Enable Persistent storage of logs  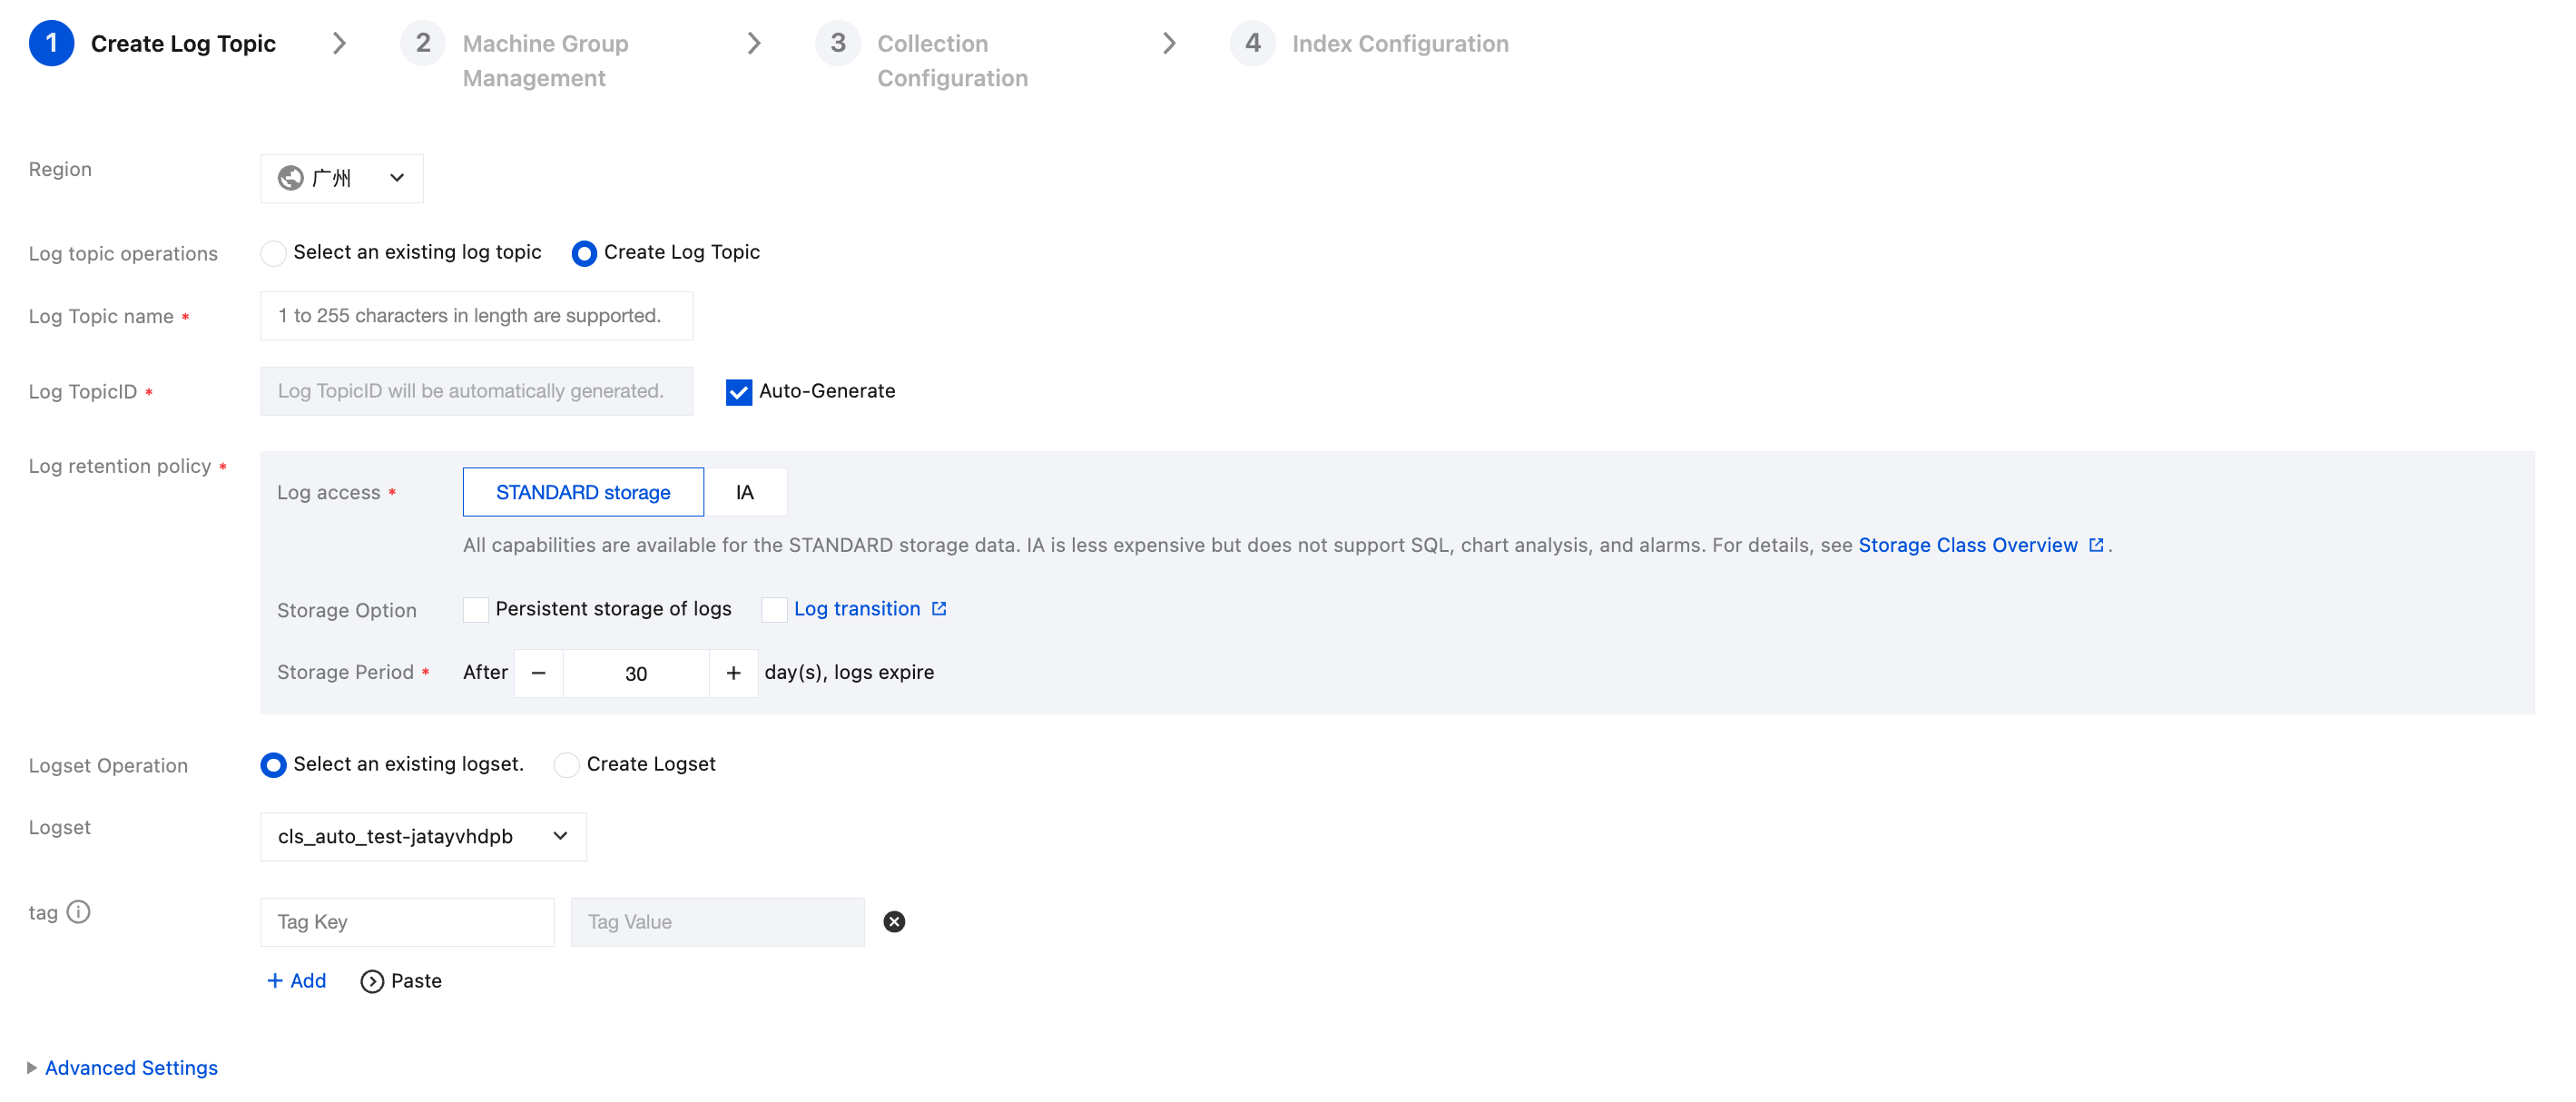[476, 609]
